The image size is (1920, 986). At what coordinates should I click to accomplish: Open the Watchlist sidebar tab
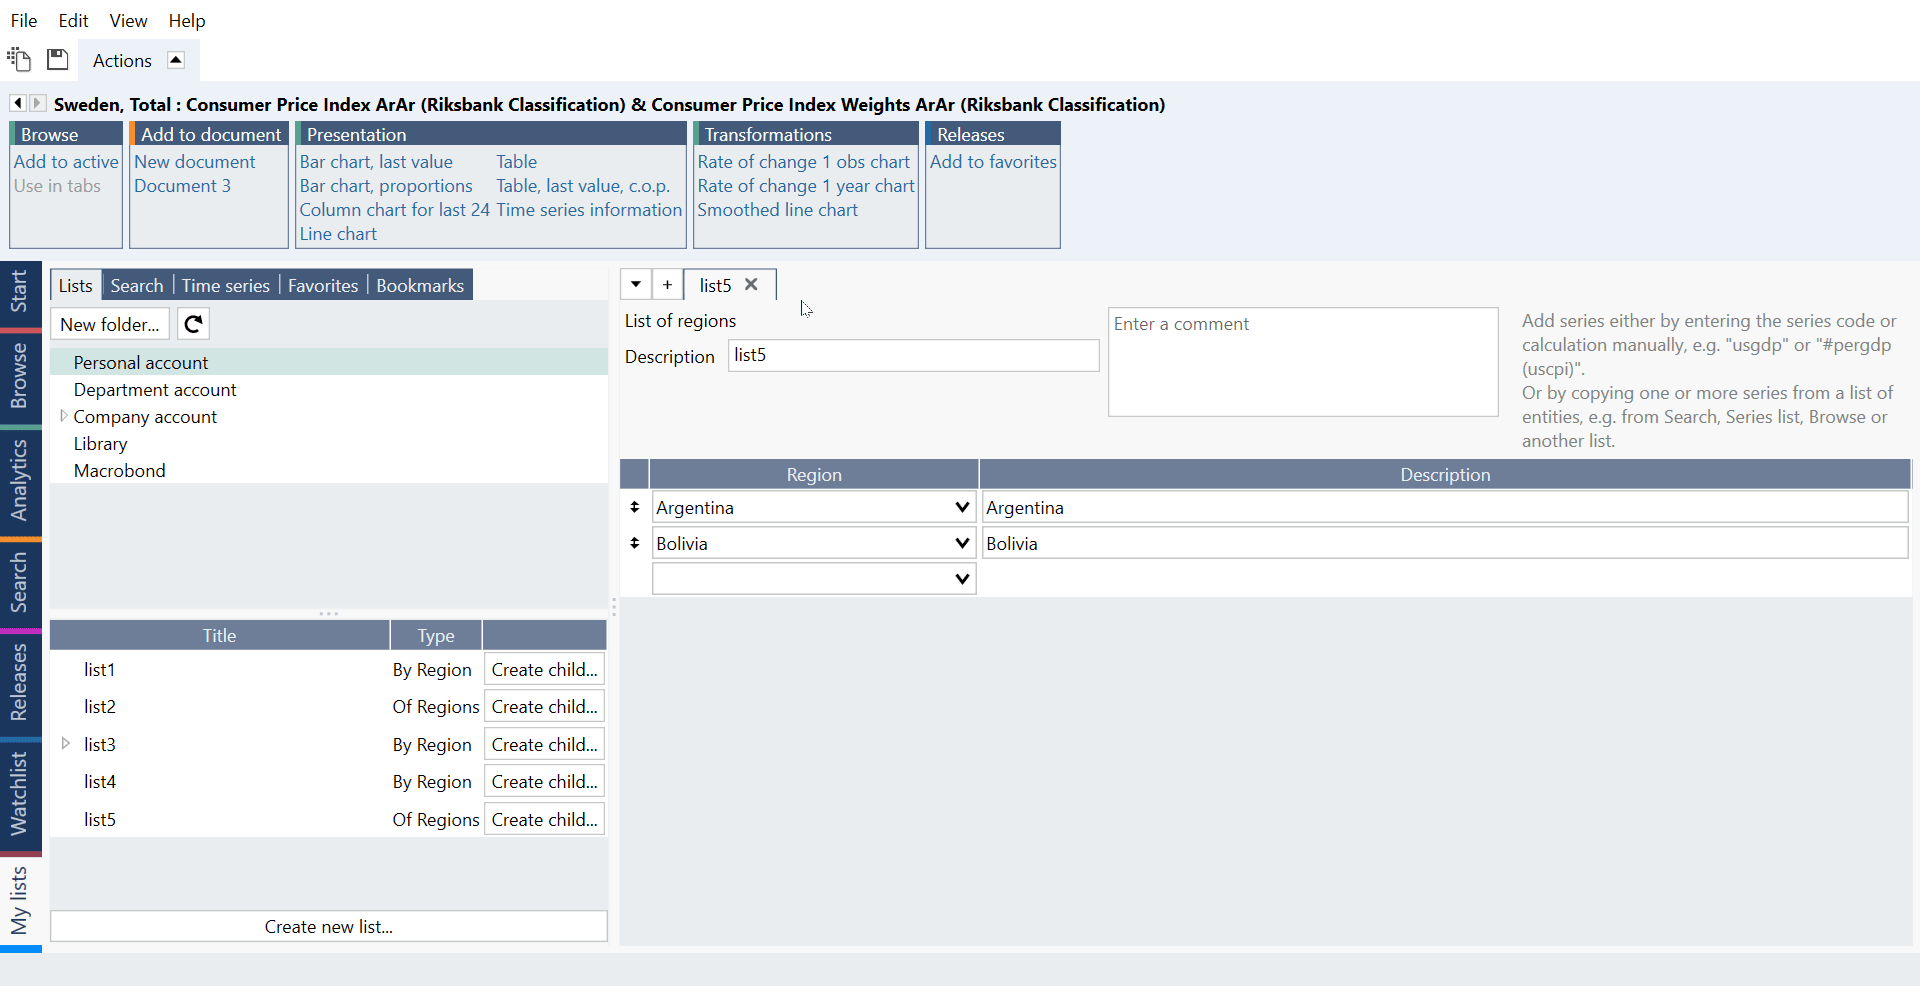pos(19,794)
